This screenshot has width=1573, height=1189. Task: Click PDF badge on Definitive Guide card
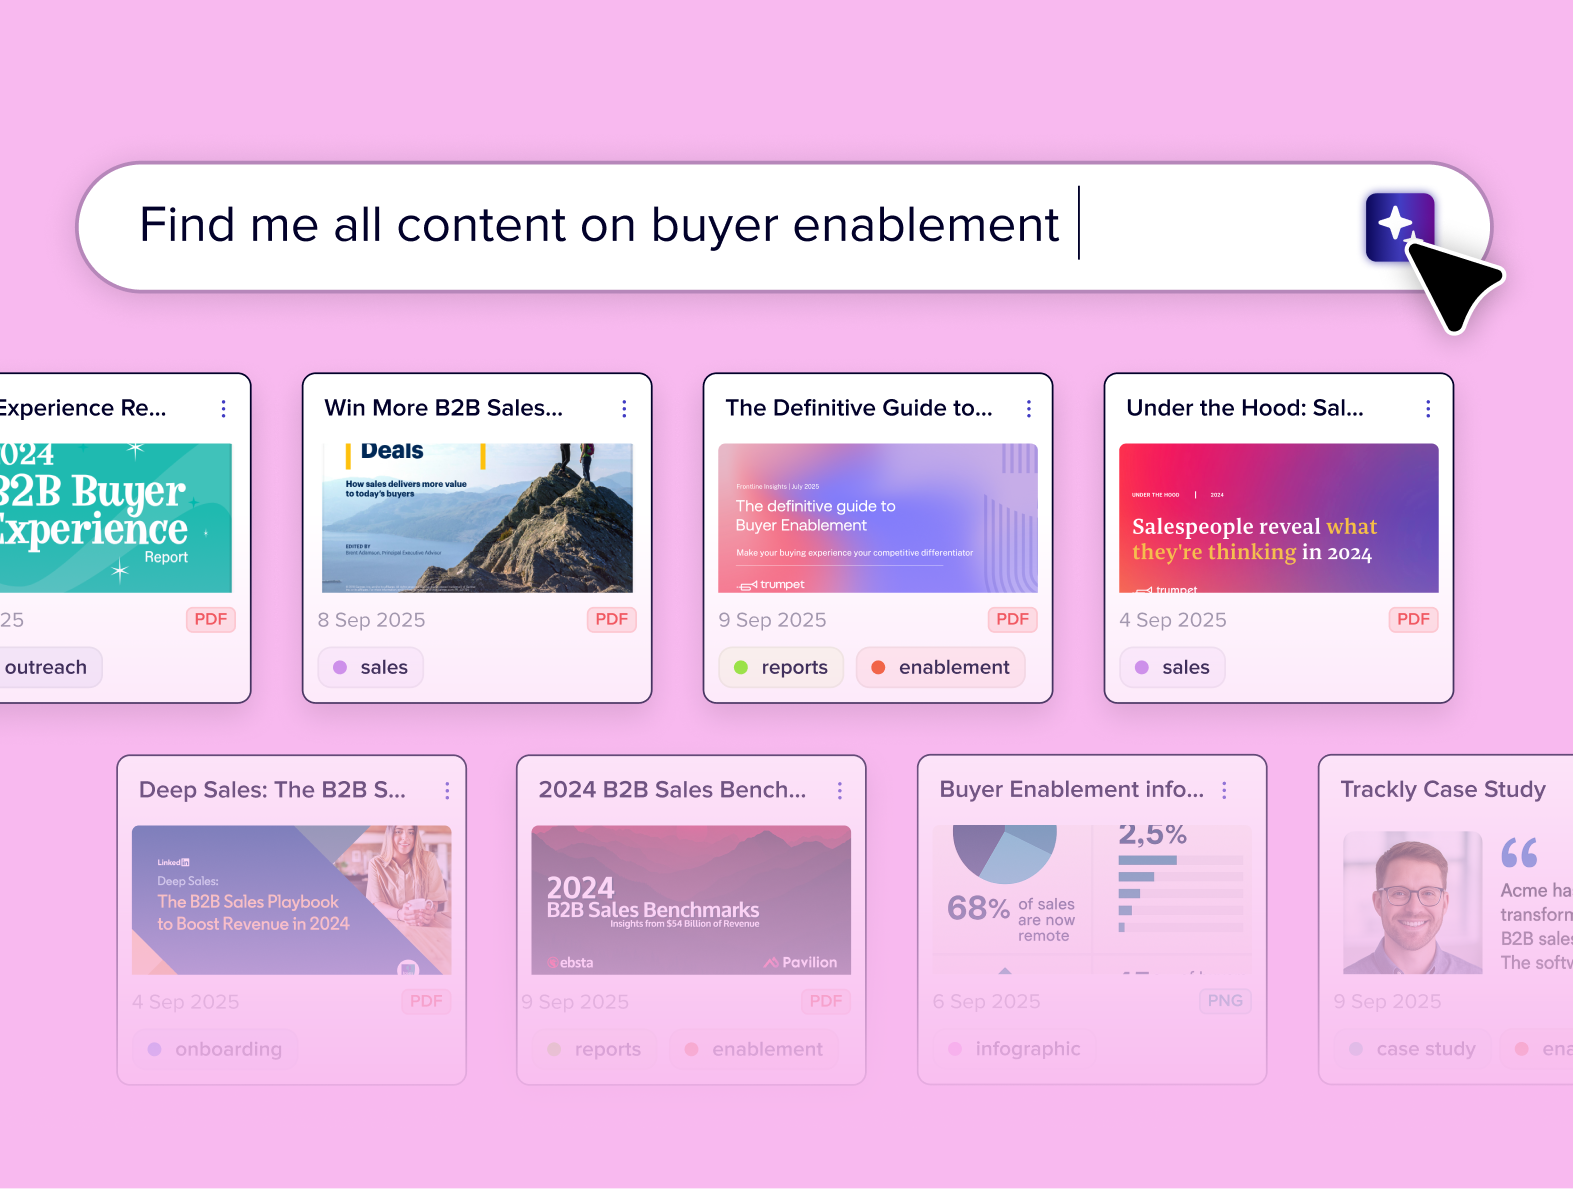pyautogui.click(x=1013, y=620)
